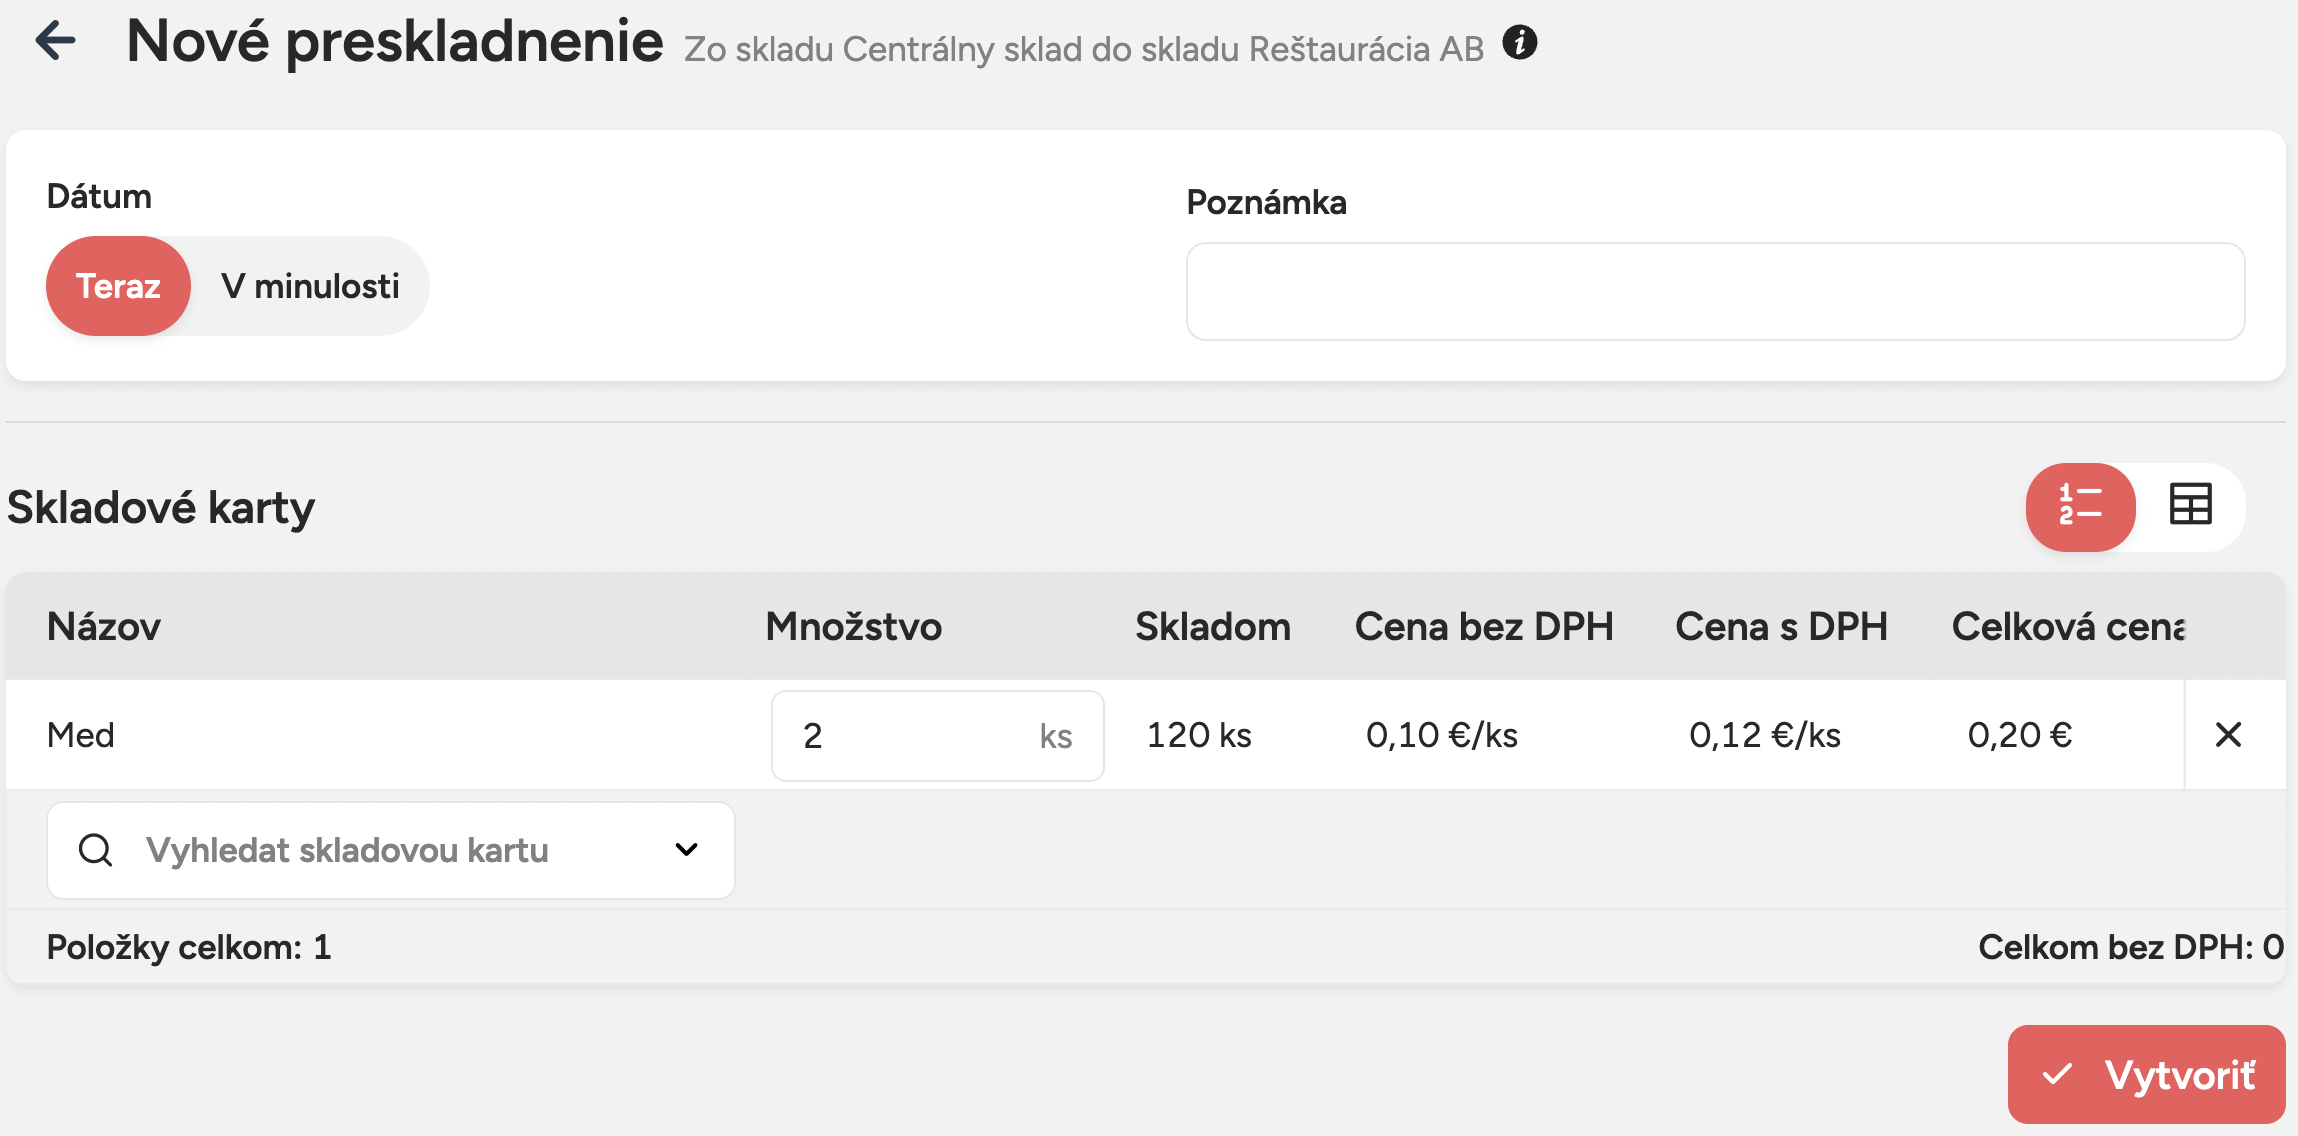This screenshot has height=1136, width=2298.
Task: Click the Množstvo column header
Action: 853,627
